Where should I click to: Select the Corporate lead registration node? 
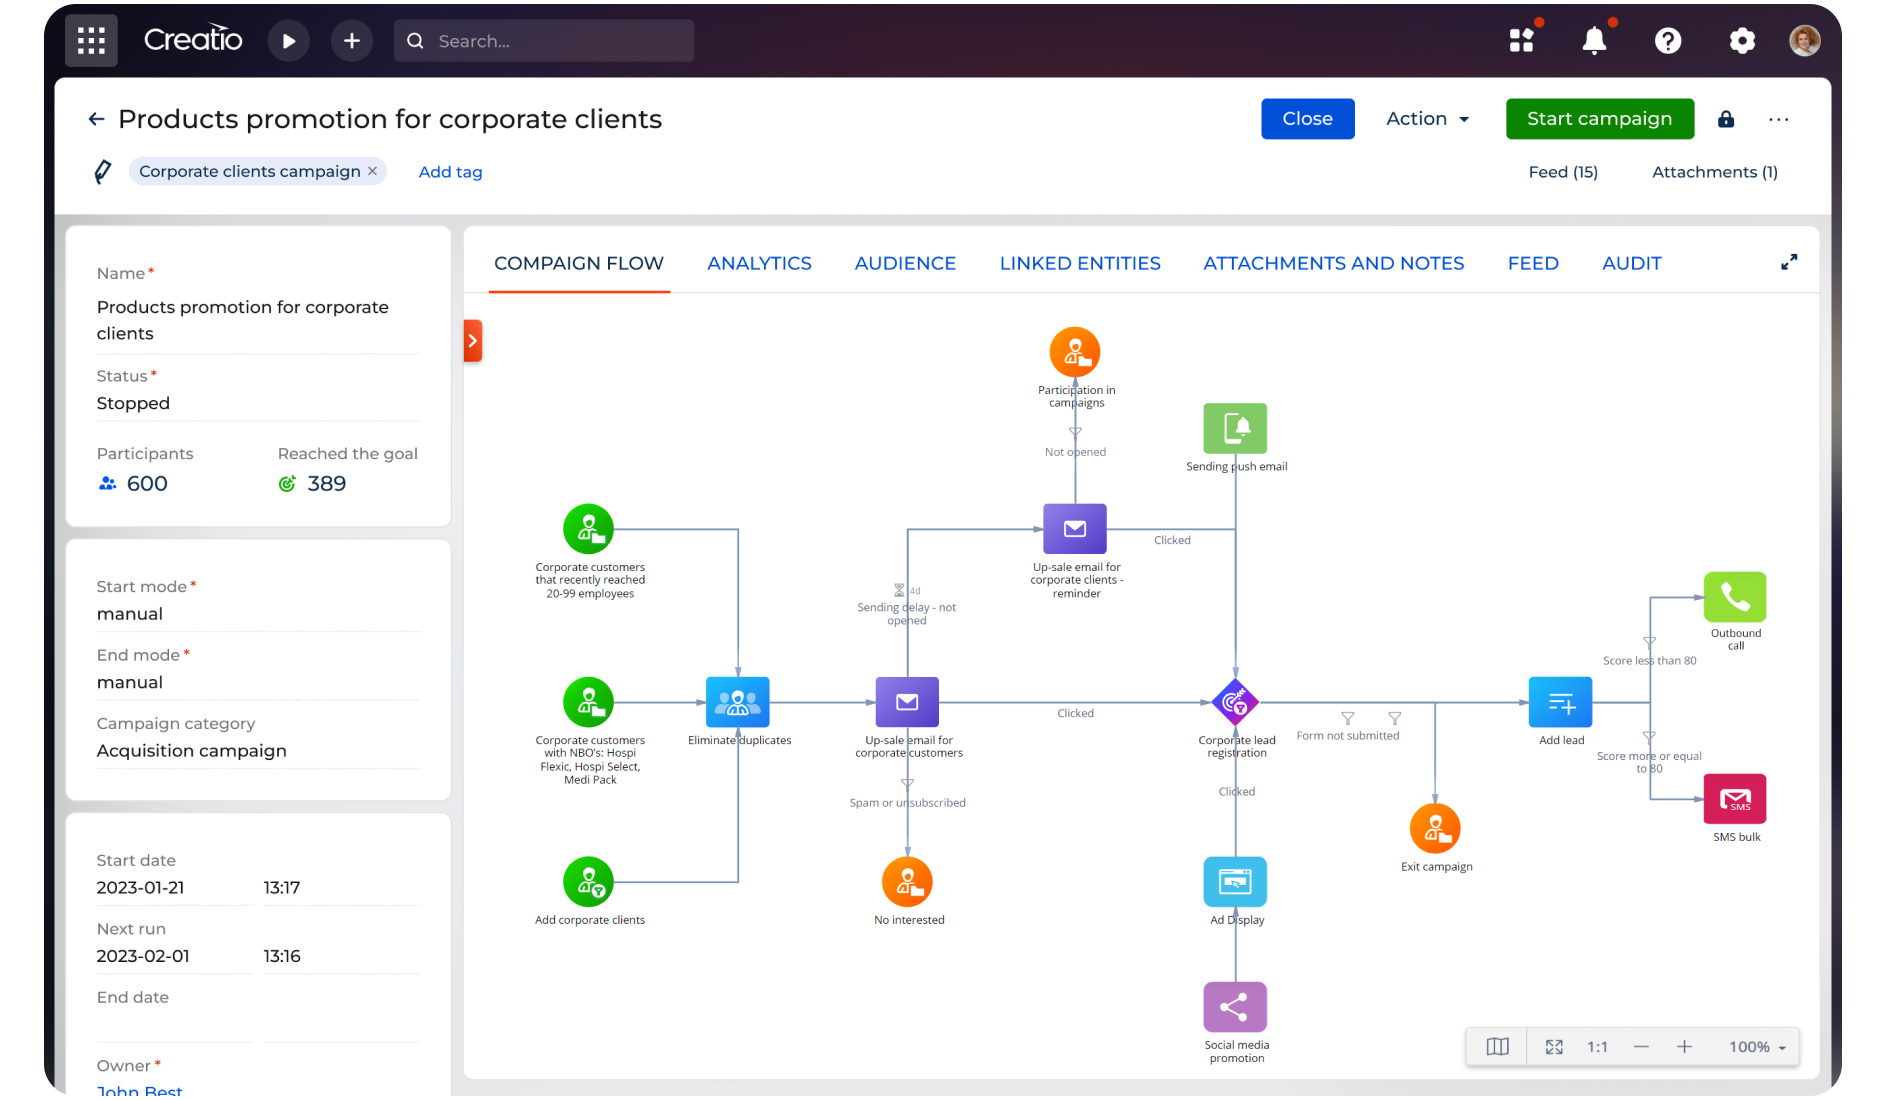[x=1235, y=702]
